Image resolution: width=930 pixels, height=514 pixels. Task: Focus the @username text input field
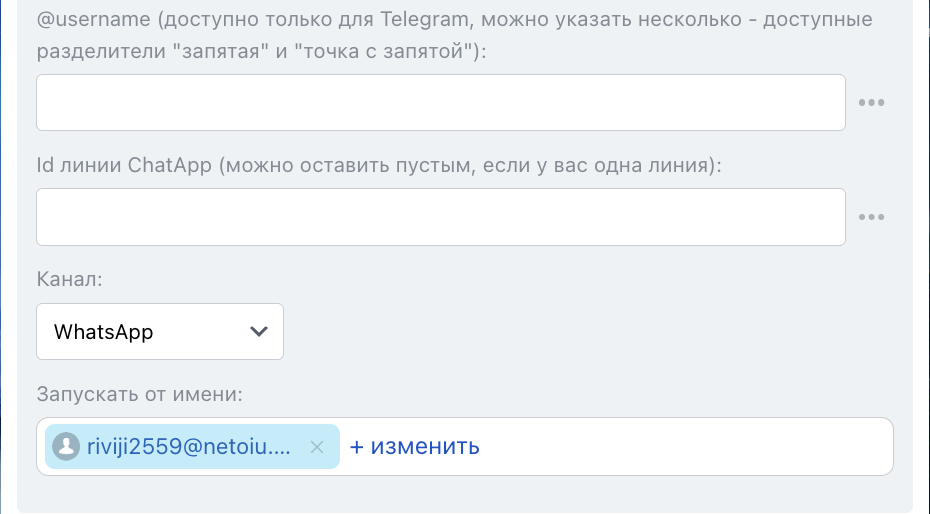pos(440,102)
